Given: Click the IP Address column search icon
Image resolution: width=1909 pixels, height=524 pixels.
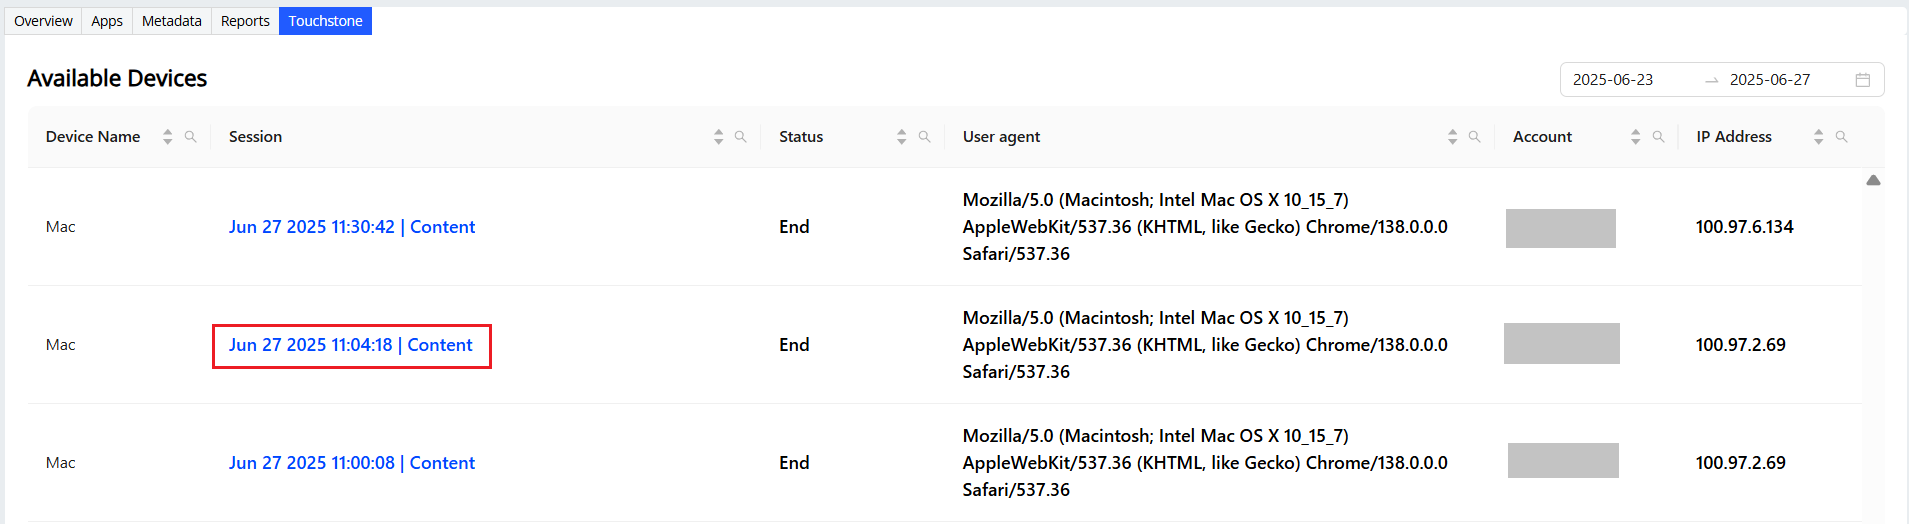Looking at the screenshot, I should tap(1841, 137).
